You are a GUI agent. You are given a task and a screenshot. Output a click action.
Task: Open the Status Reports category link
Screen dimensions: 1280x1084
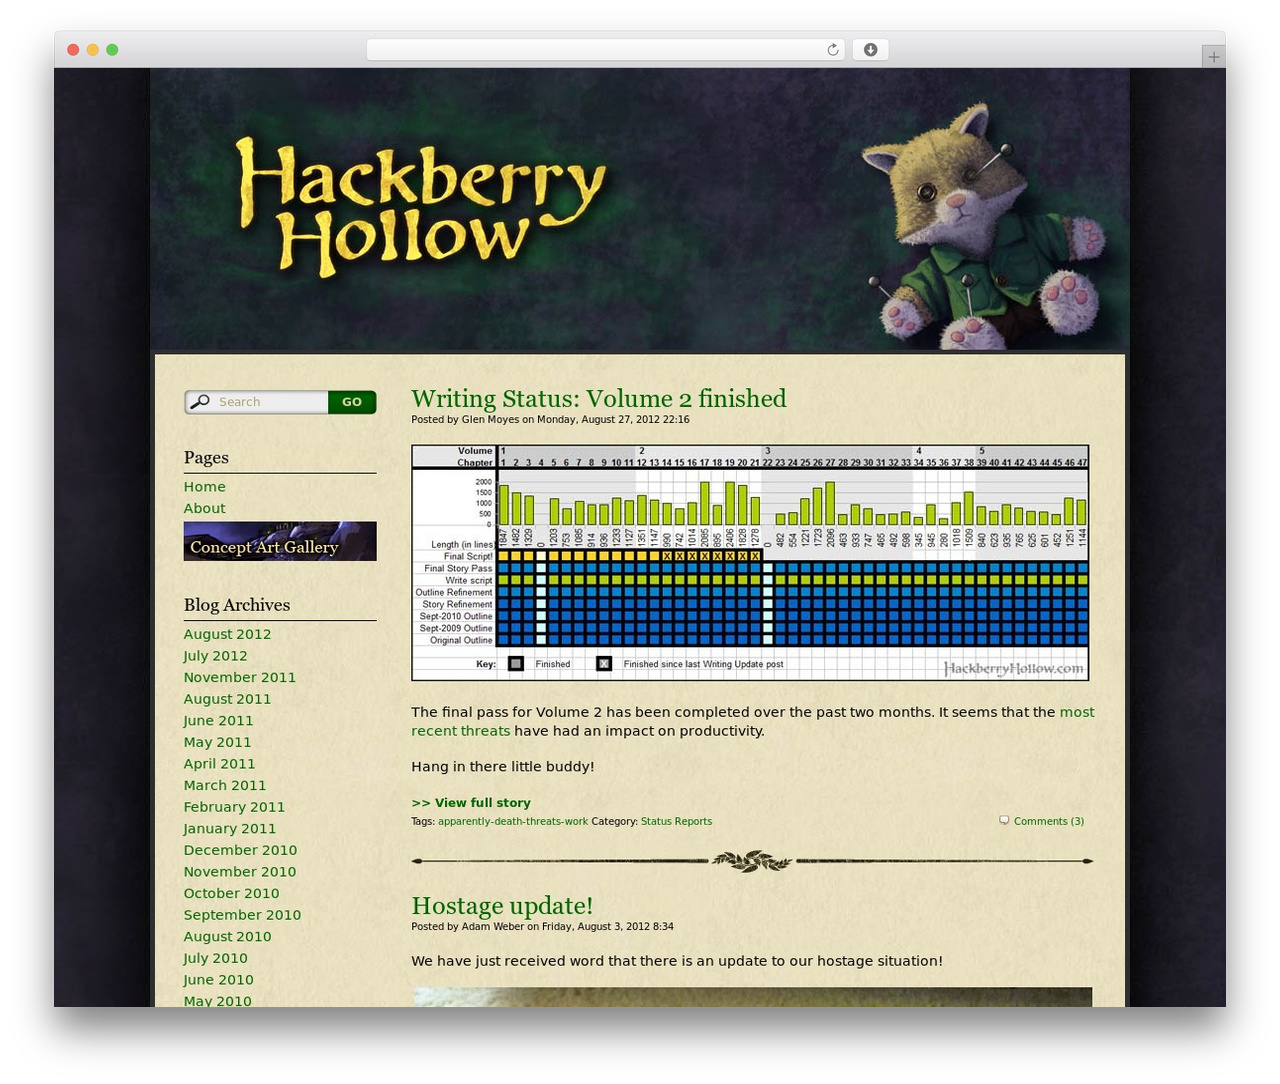click(676, 821)
